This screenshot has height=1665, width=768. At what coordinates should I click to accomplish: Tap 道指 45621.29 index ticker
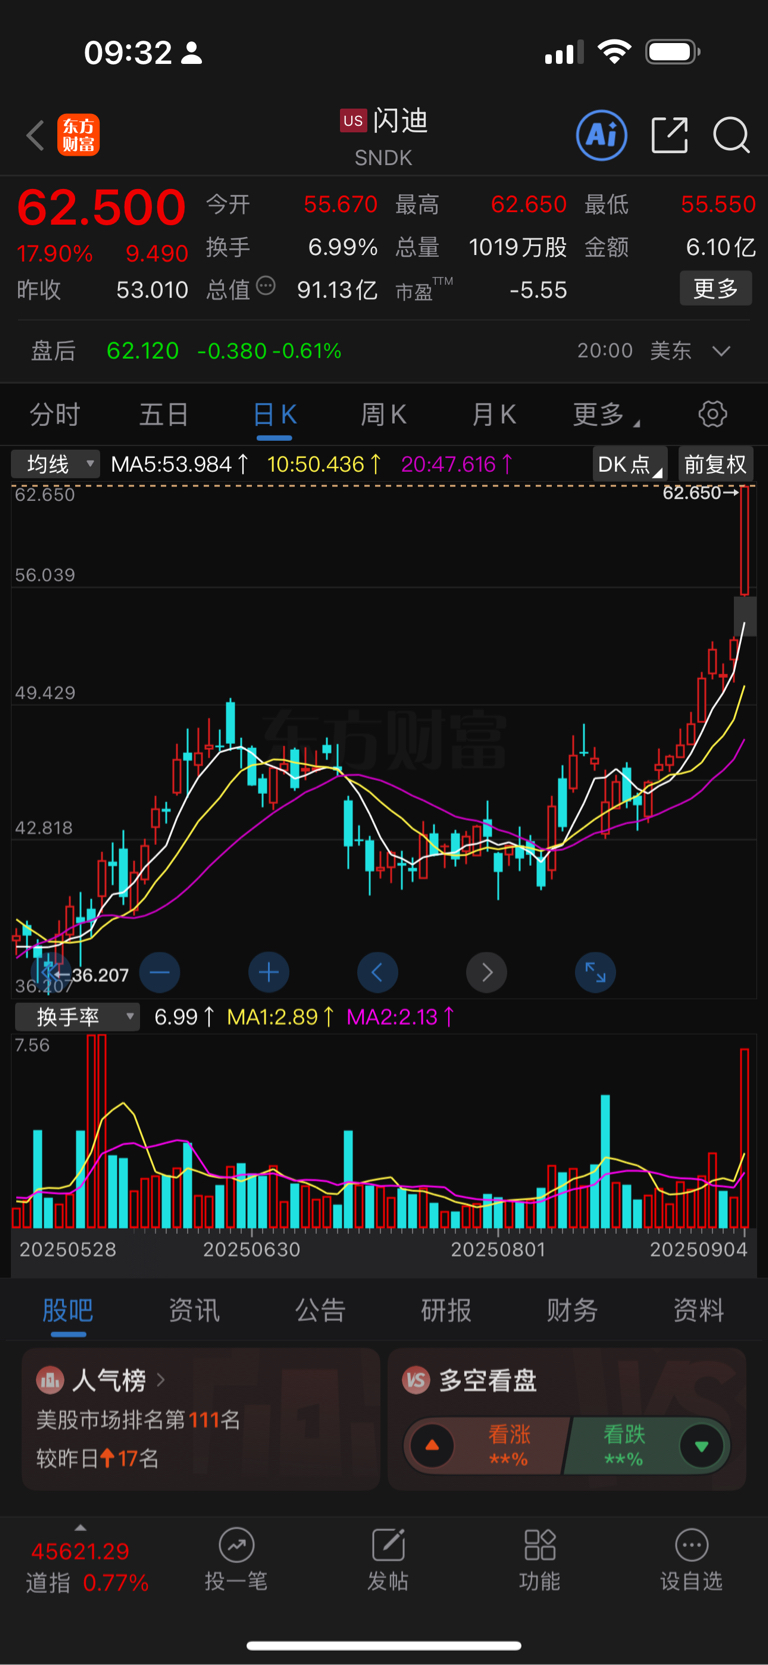click(x=80, y=1552)
